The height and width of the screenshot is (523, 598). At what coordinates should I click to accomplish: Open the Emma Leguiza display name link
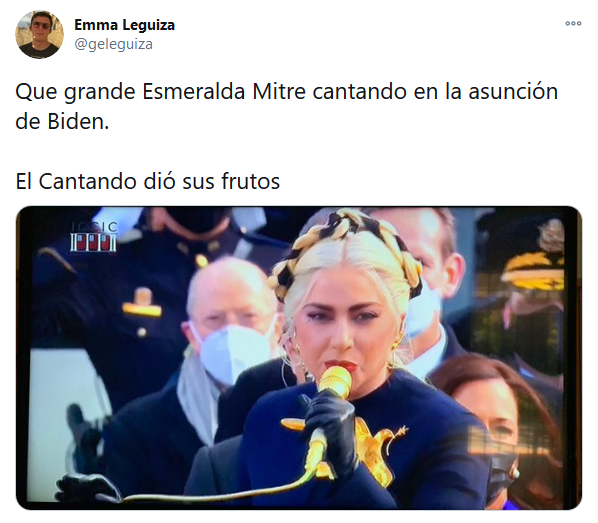(x=124, y=25)
